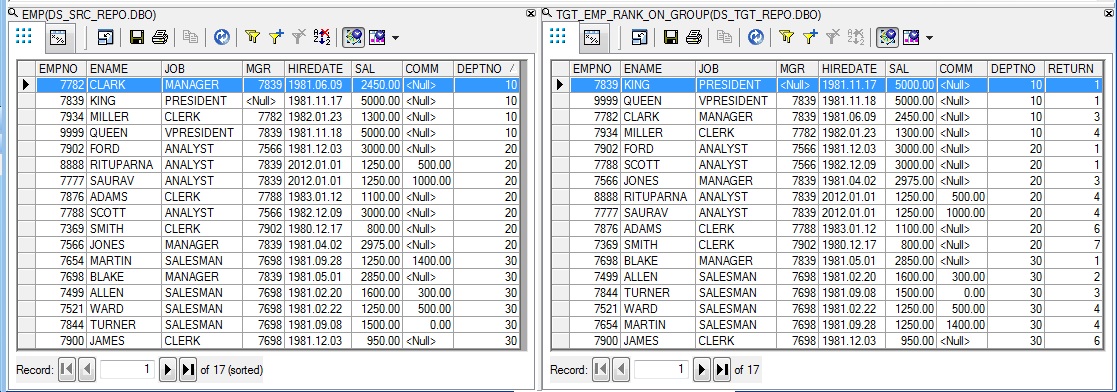This screenshot has width=1117, height=392.
Task: Go to previous record in TGT panel
Action: pyautogui.click(x=620, y=370)
